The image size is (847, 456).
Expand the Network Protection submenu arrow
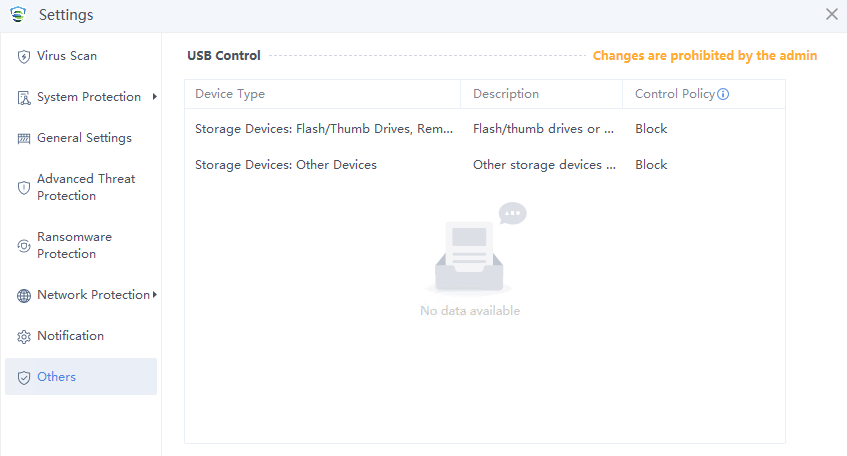[x=155, y=295]
